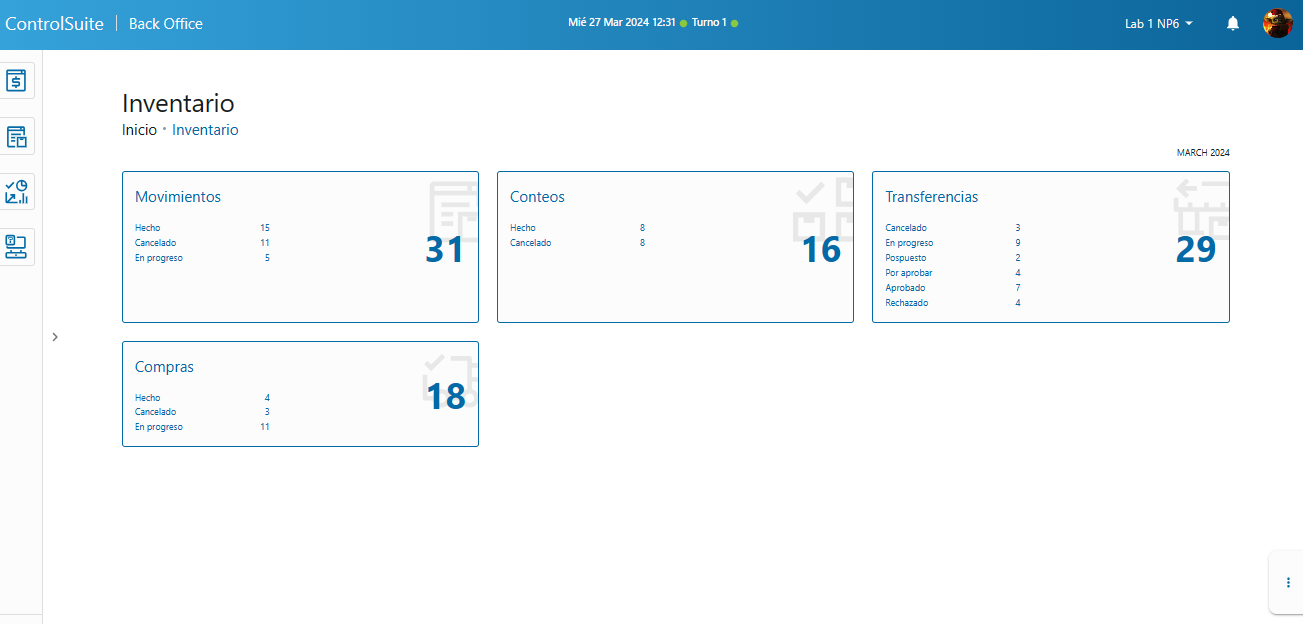
Task: Click the inventory box sidebar icon
Action: [x=18, y=136]
